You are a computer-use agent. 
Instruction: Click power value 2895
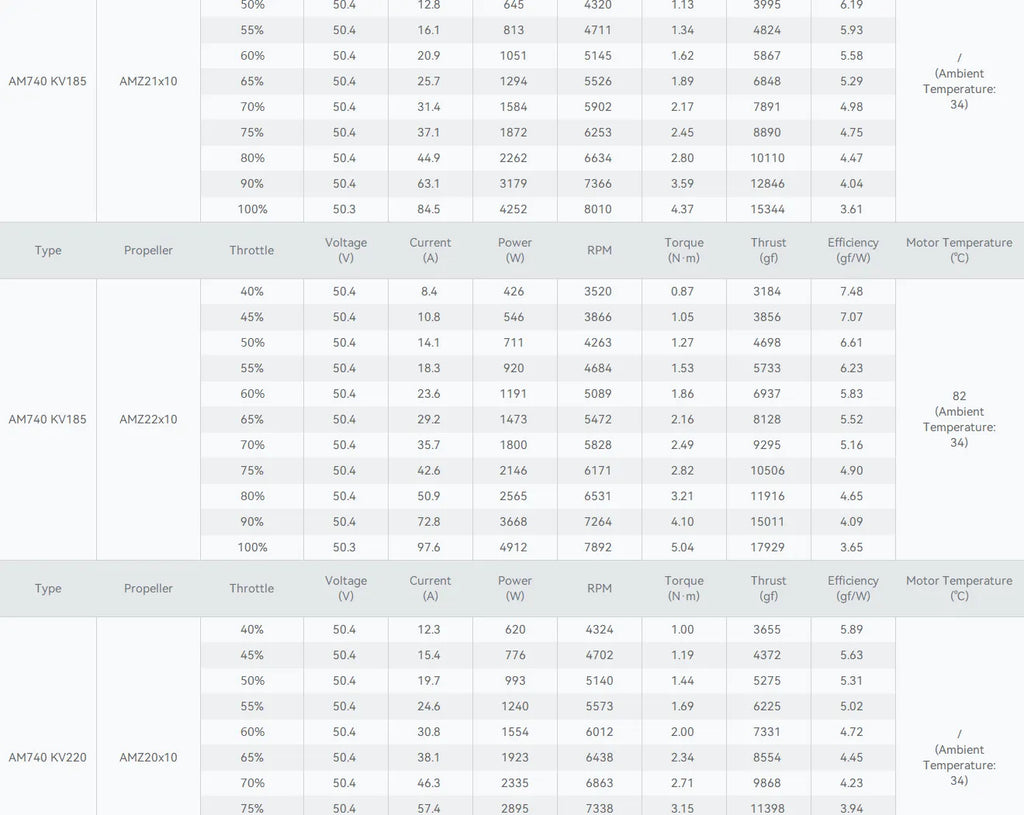(515, 808)
